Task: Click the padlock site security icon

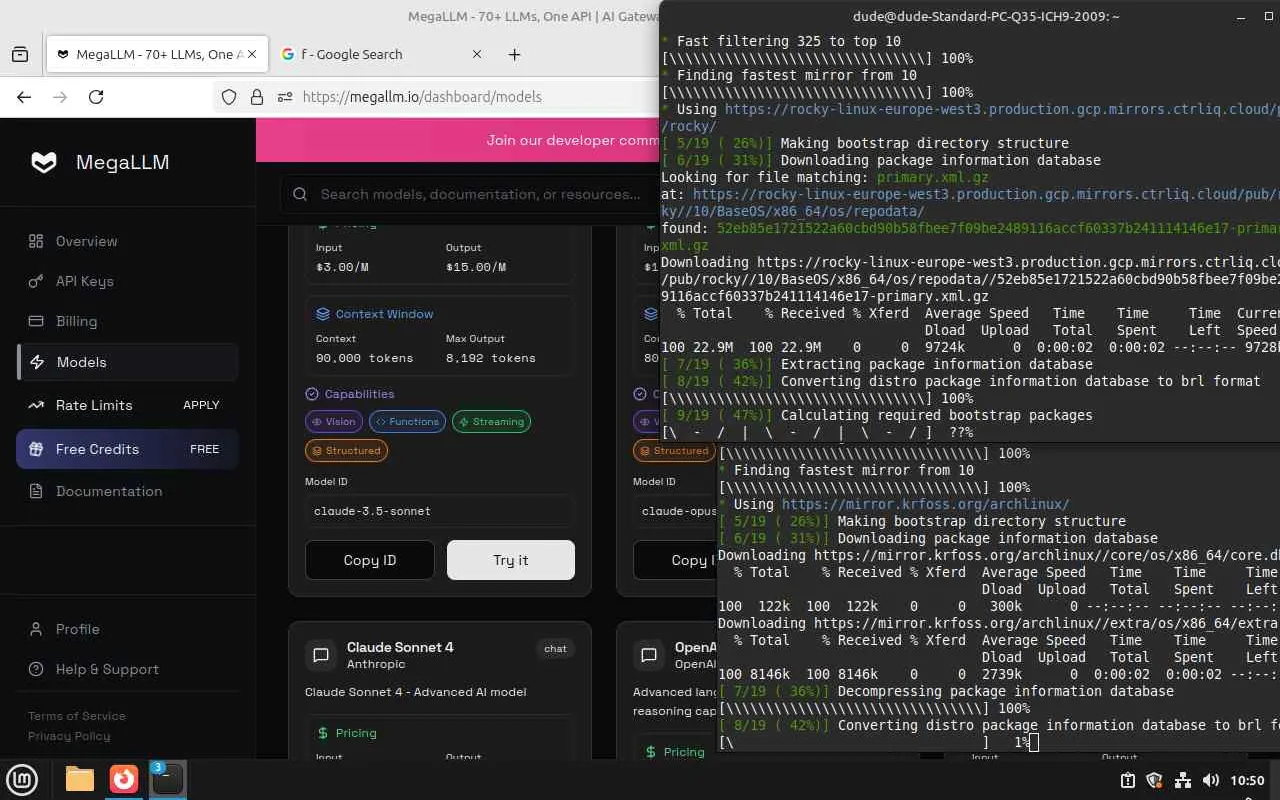Action: tap(257, 97)
